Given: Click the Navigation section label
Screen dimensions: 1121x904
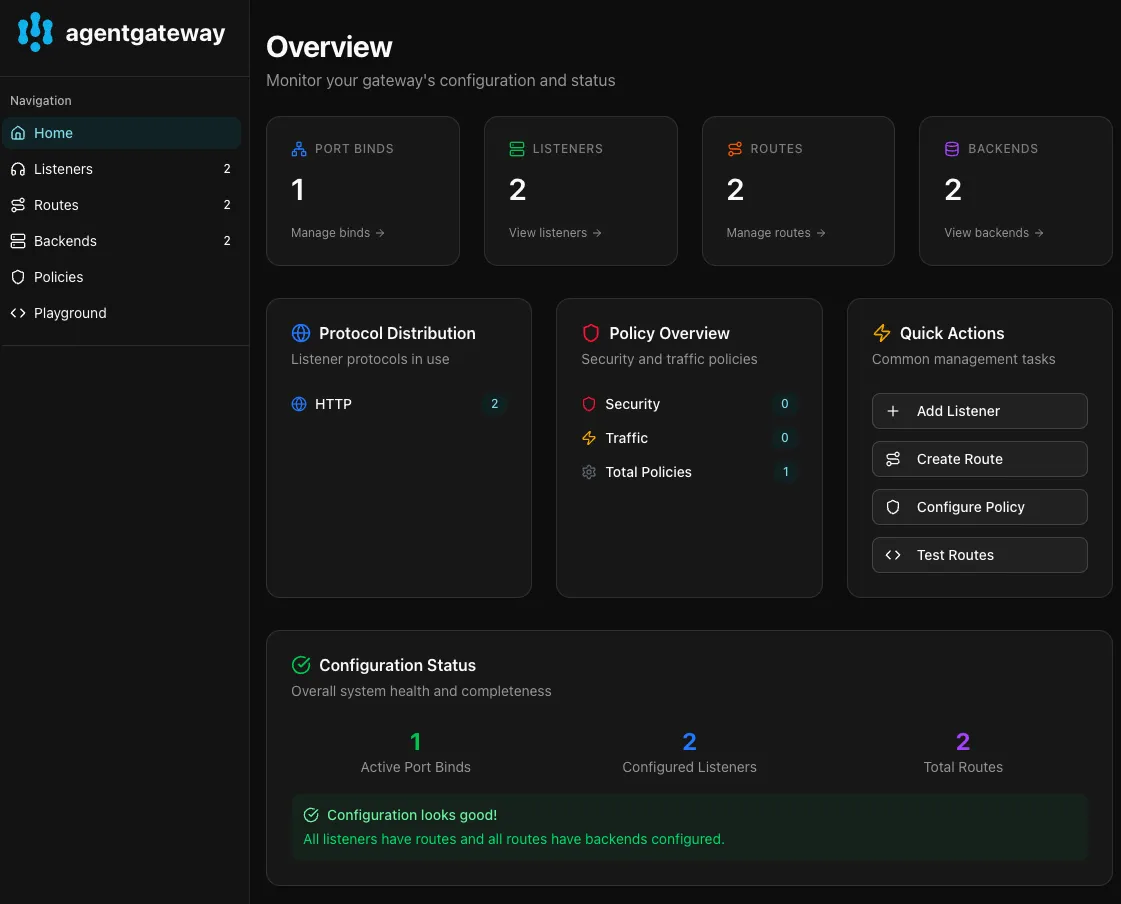Looking at the screenshot, I should (x=41, y=101).
